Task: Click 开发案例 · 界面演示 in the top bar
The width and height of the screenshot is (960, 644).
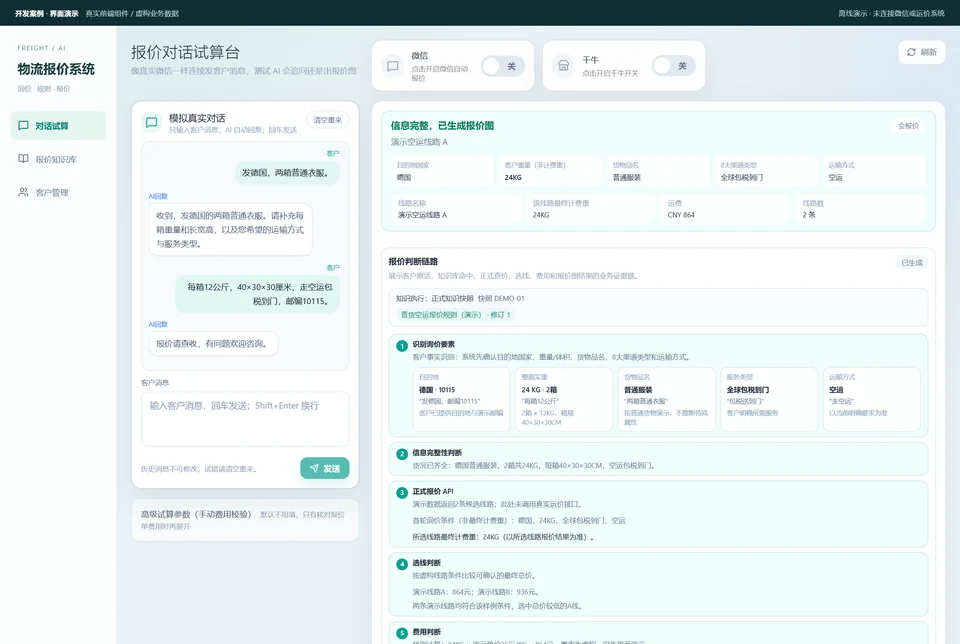Action: click(x=47, y=13)
